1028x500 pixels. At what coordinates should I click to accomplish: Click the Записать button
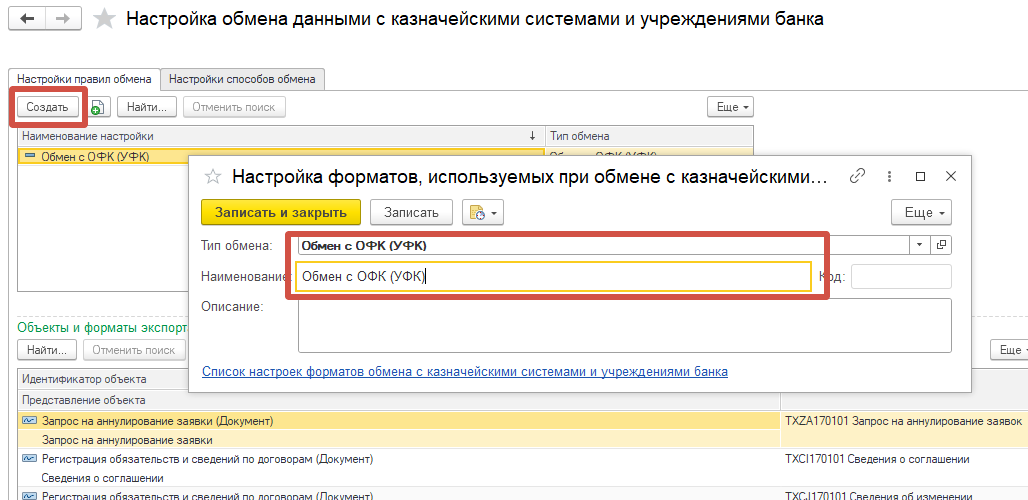pos(411,212)
